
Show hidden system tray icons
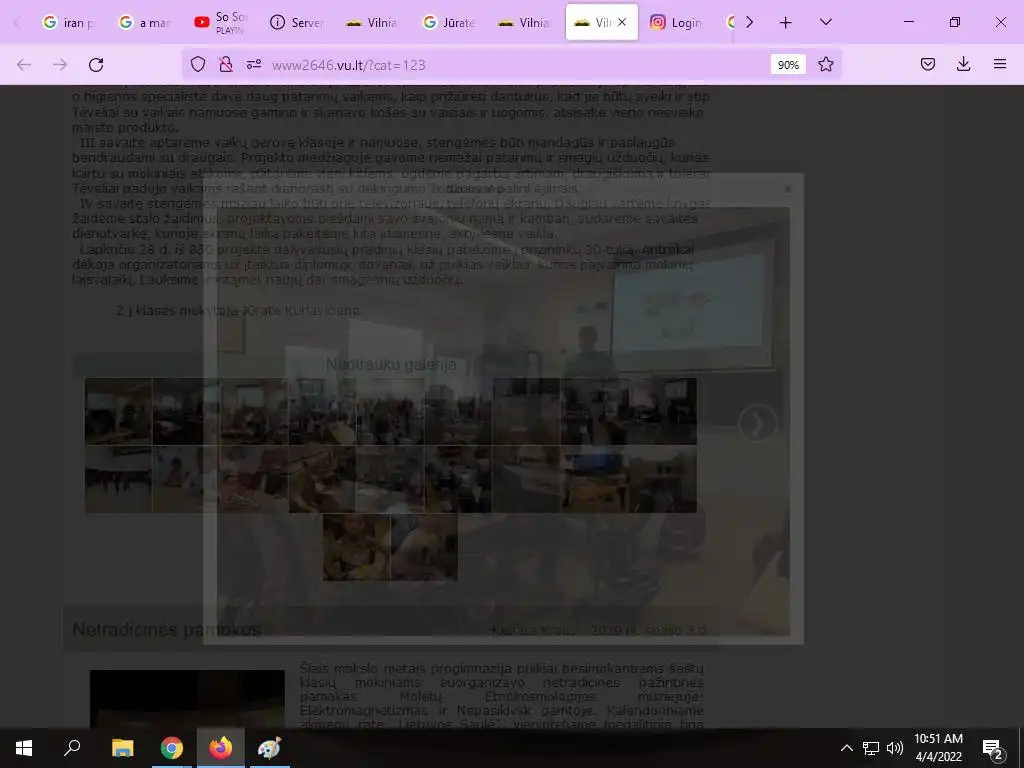click(846, 748)
